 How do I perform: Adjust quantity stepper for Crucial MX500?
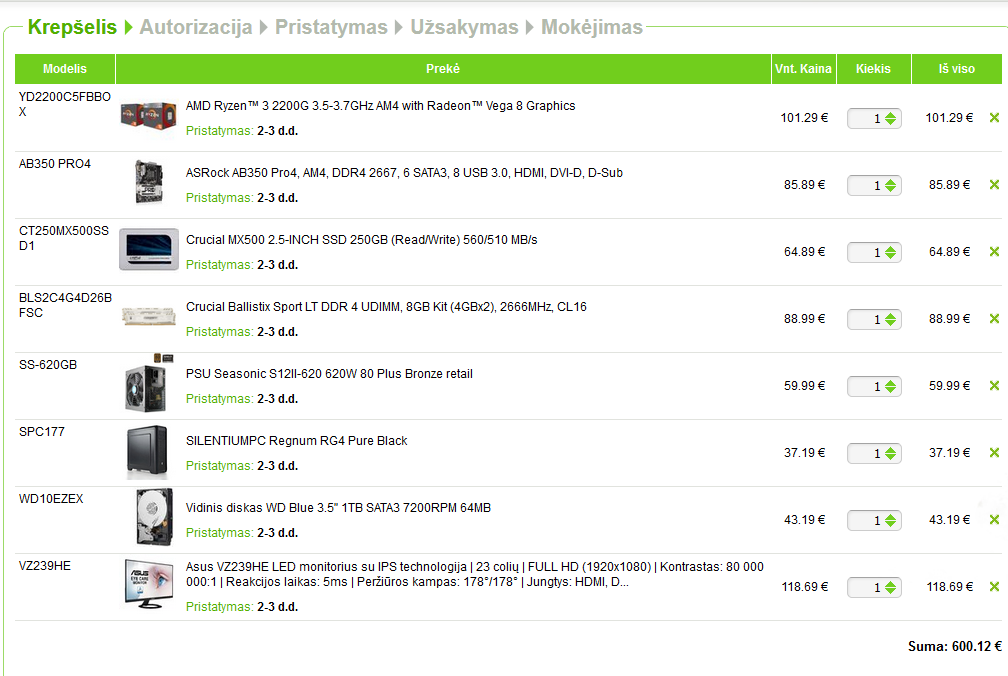click(x=890, y=253)
